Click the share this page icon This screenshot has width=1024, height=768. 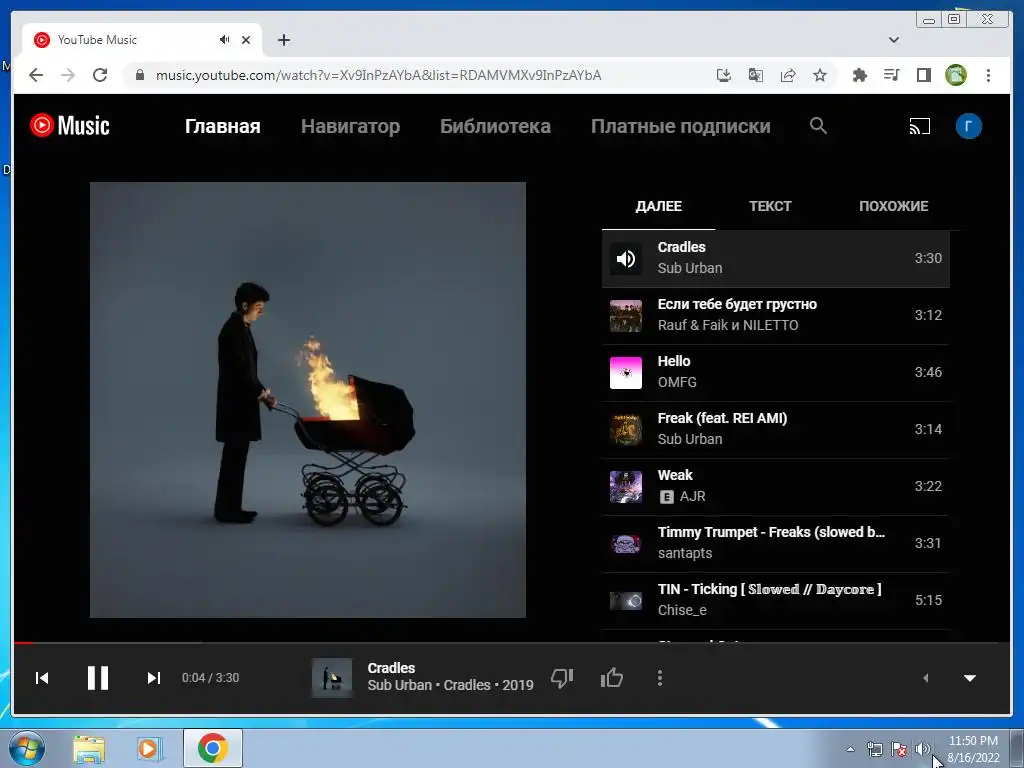pyautogui.click(x=788, y=75)
